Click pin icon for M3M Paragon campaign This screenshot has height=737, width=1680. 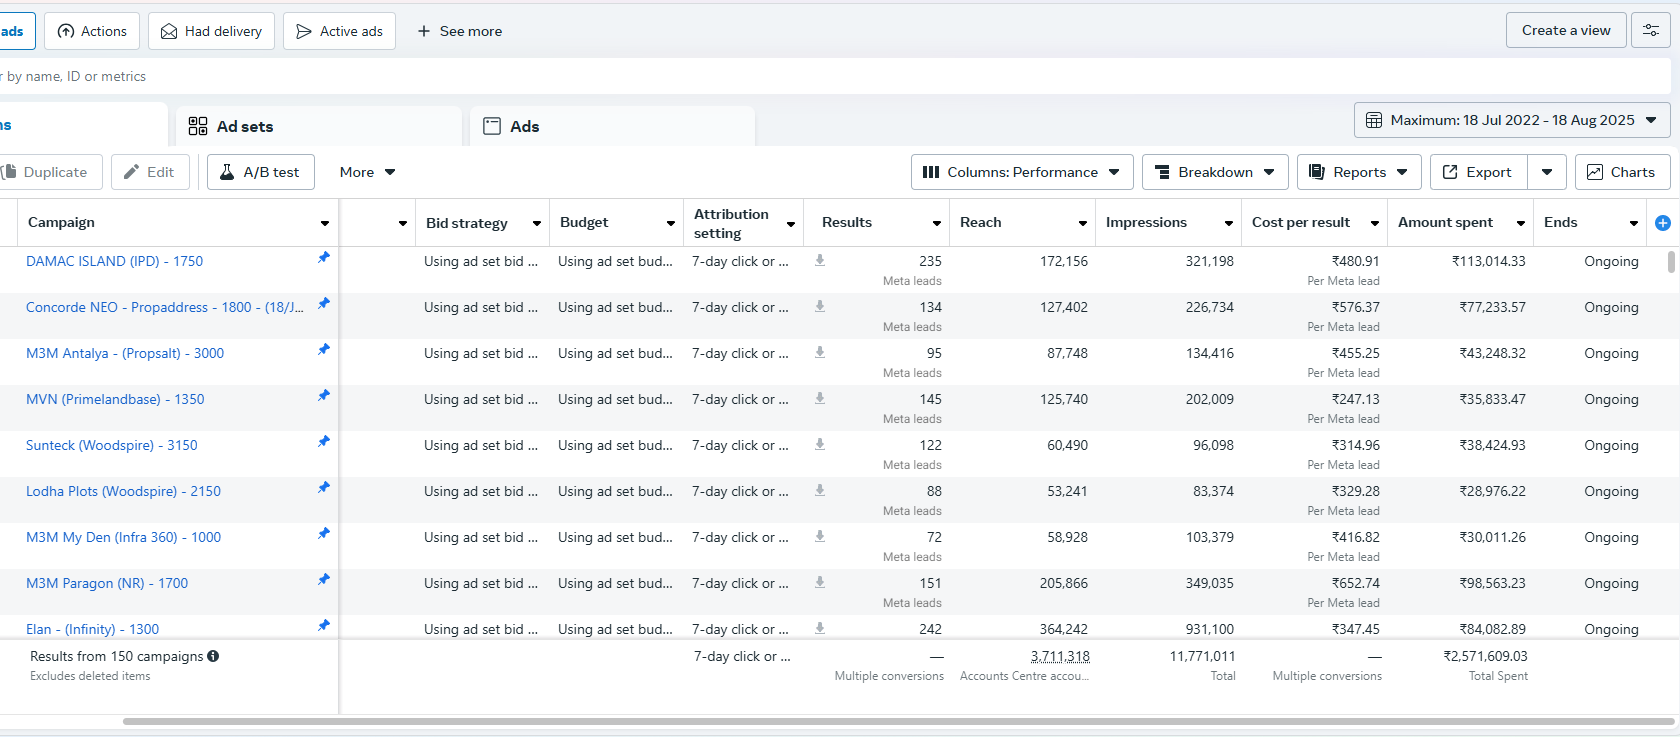point(323,580)
